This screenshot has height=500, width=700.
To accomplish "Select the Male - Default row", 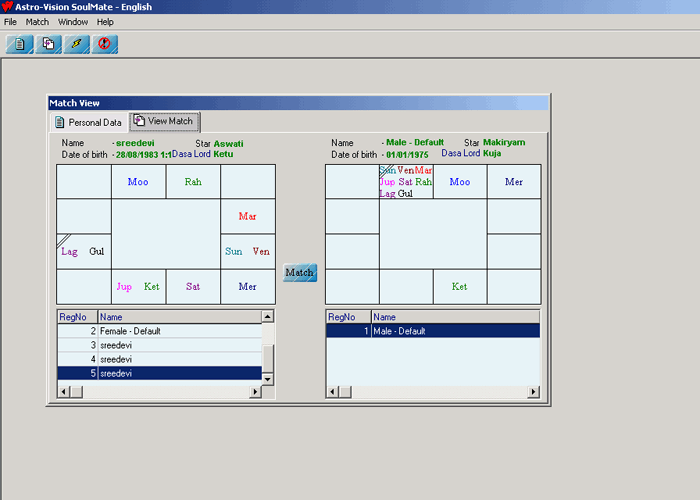I will [x=433, y=331].
